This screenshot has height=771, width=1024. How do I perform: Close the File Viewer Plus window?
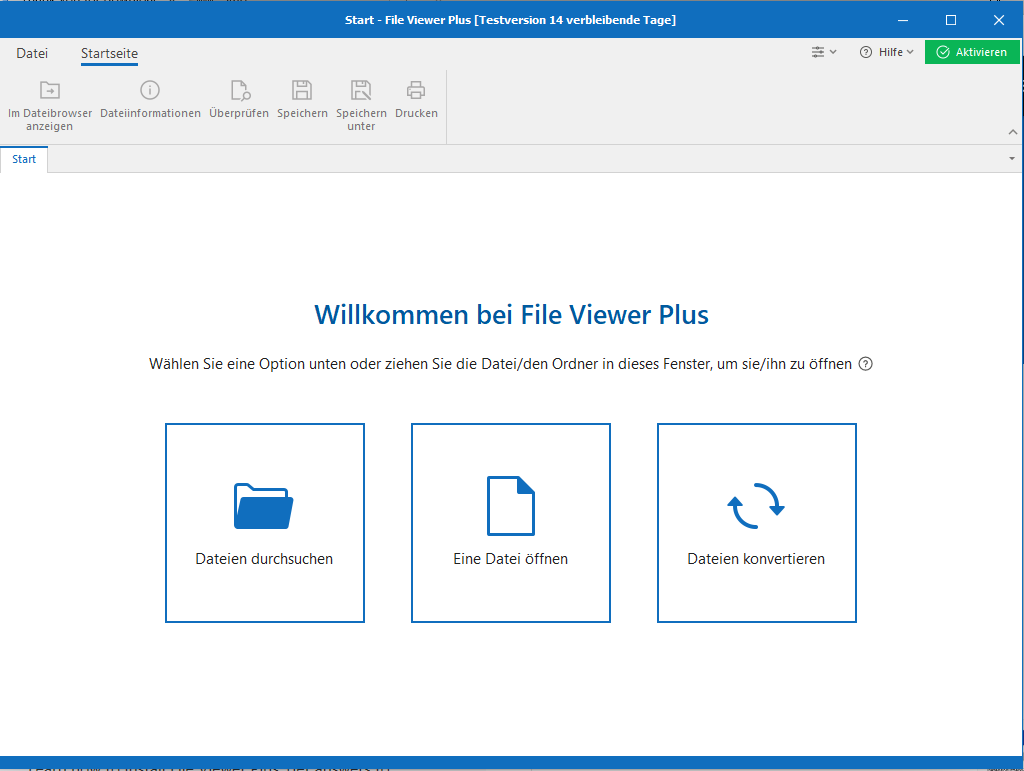(x=999, y=20)
